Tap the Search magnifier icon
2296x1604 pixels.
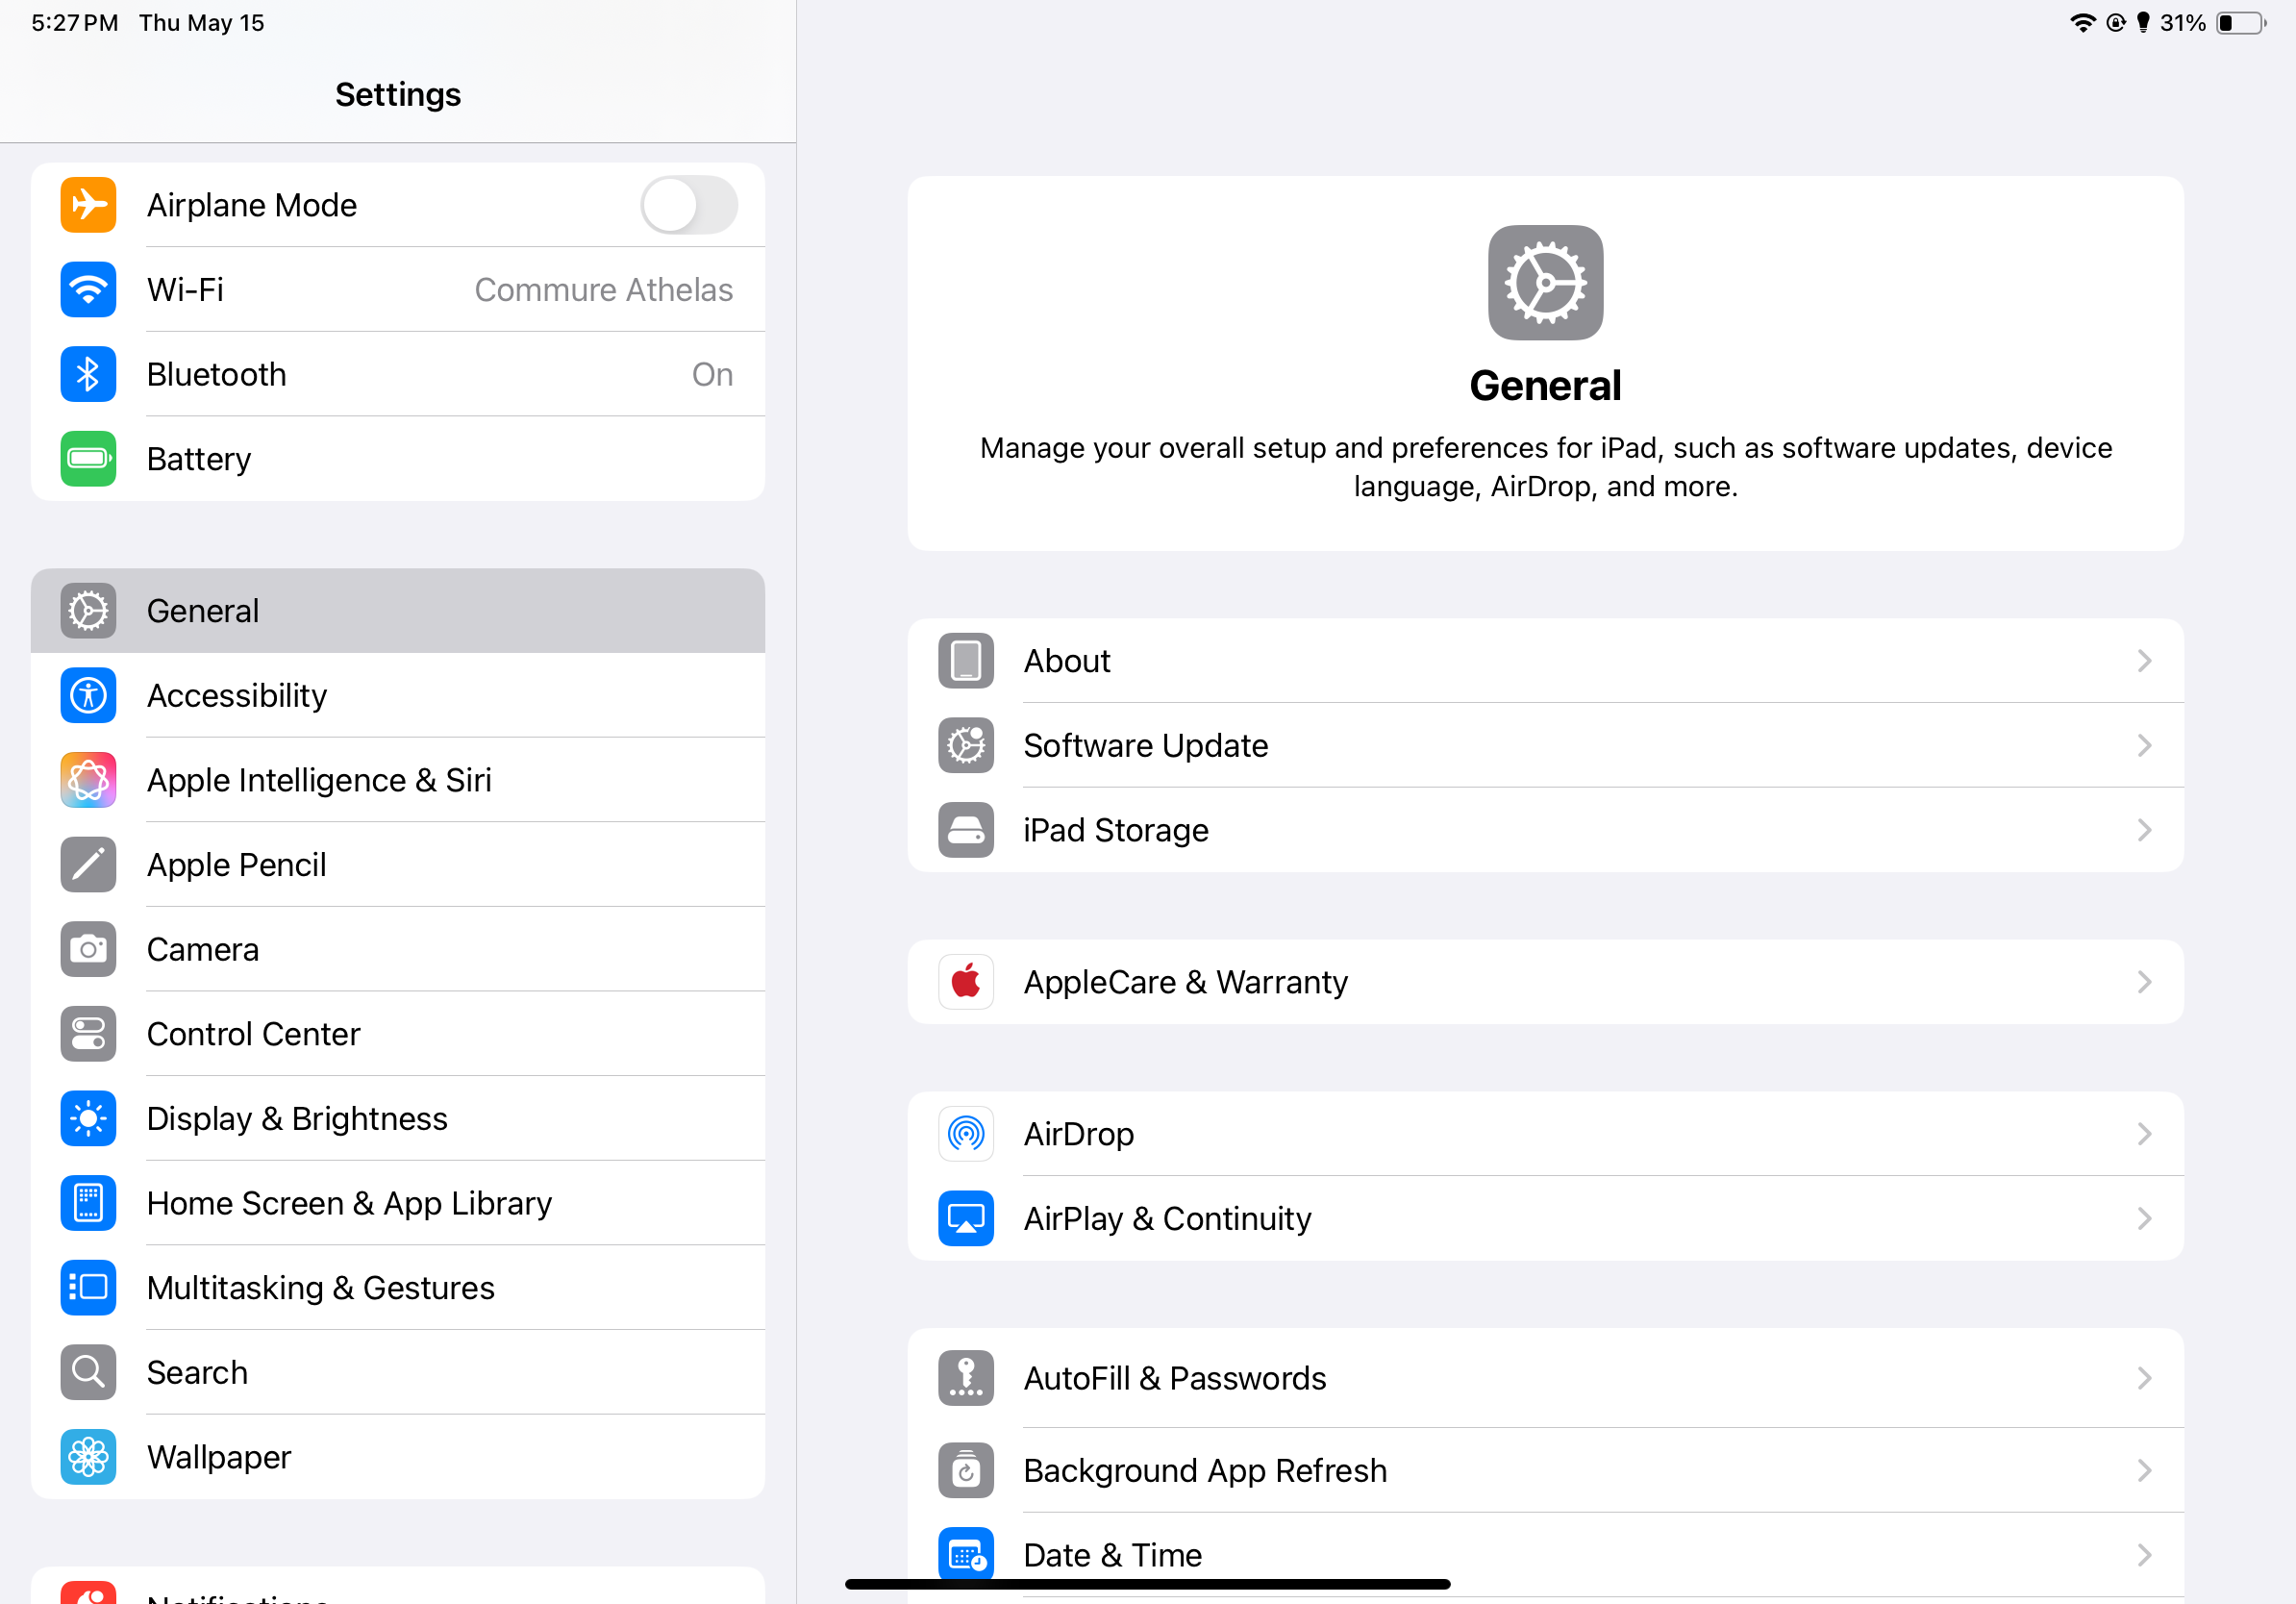pos(88,1372)
